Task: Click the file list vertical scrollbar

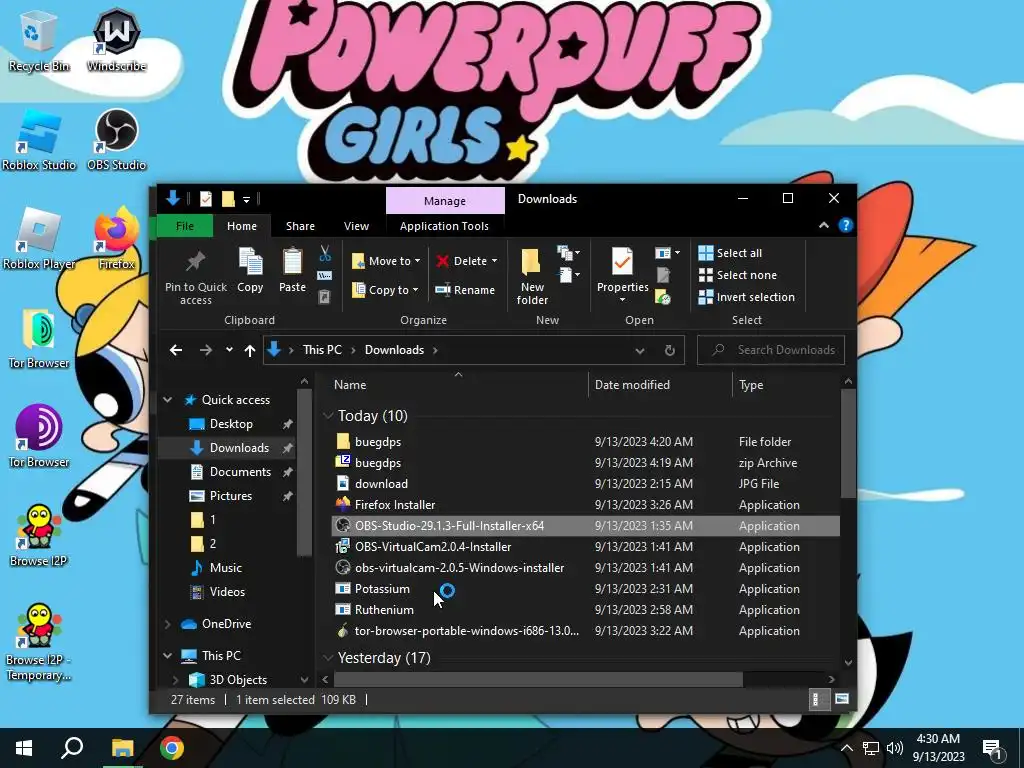Action: 848,444
